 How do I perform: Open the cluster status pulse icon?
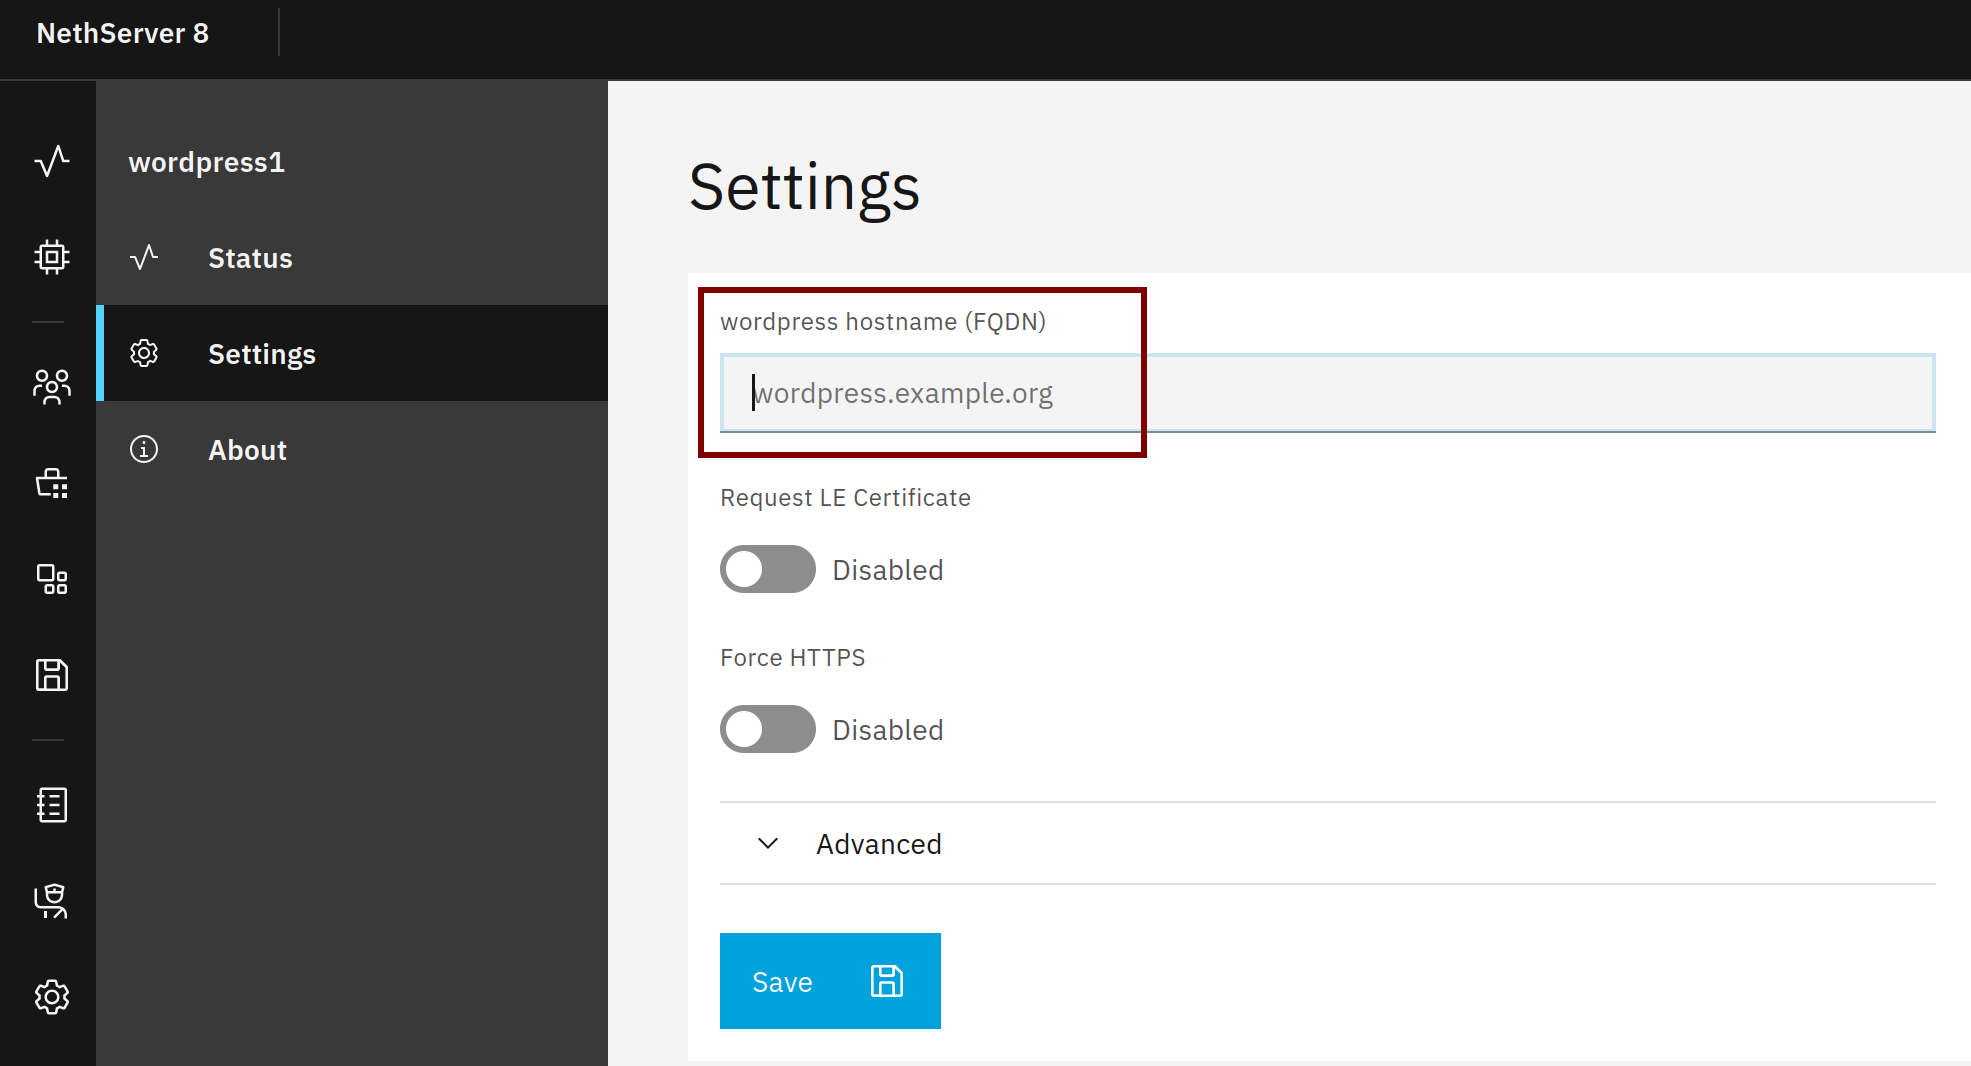click(51, 161)
